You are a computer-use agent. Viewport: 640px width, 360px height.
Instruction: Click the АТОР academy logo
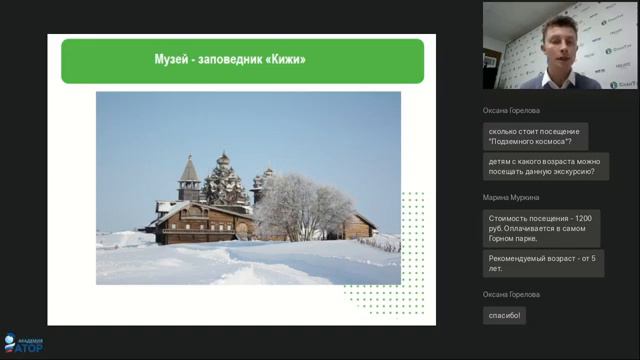(23, 342)
